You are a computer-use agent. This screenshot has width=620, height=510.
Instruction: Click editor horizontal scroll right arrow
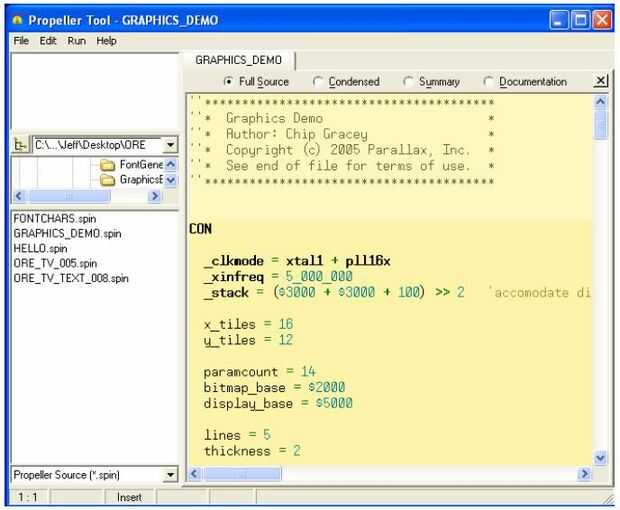click(584, 474)
